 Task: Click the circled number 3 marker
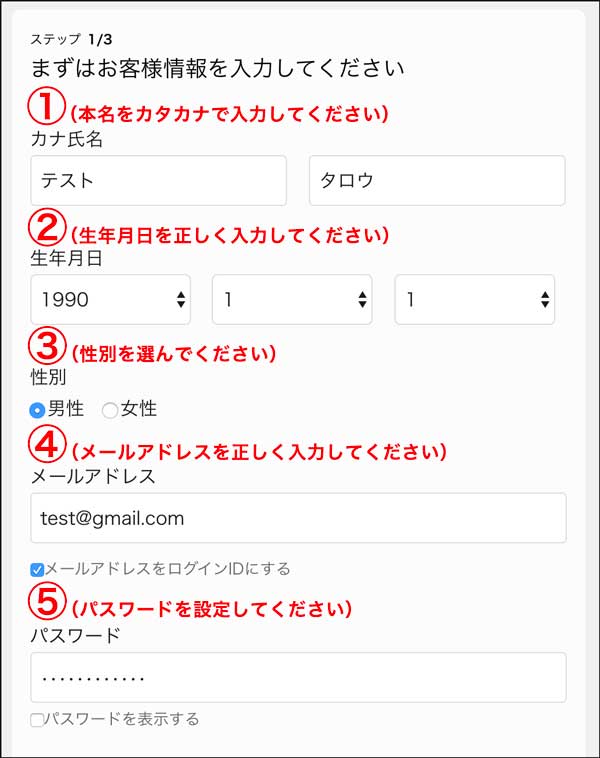(46, 346)
